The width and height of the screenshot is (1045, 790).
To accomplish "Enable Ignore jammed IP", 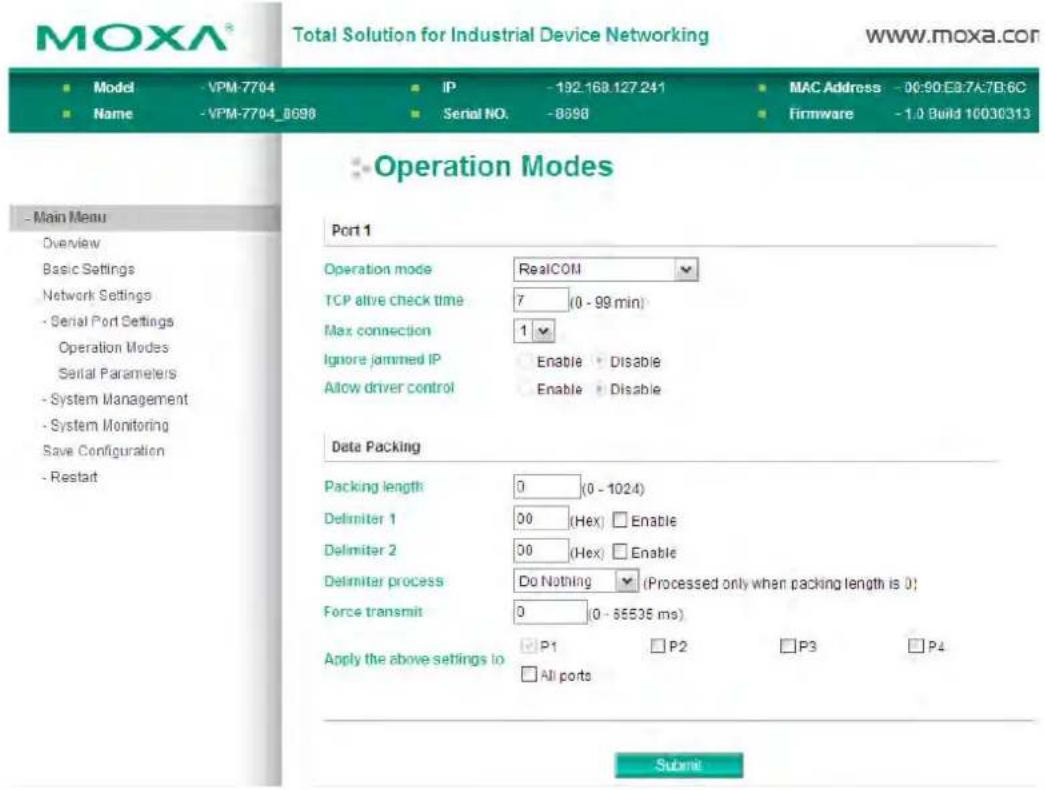I will (526, 361).
